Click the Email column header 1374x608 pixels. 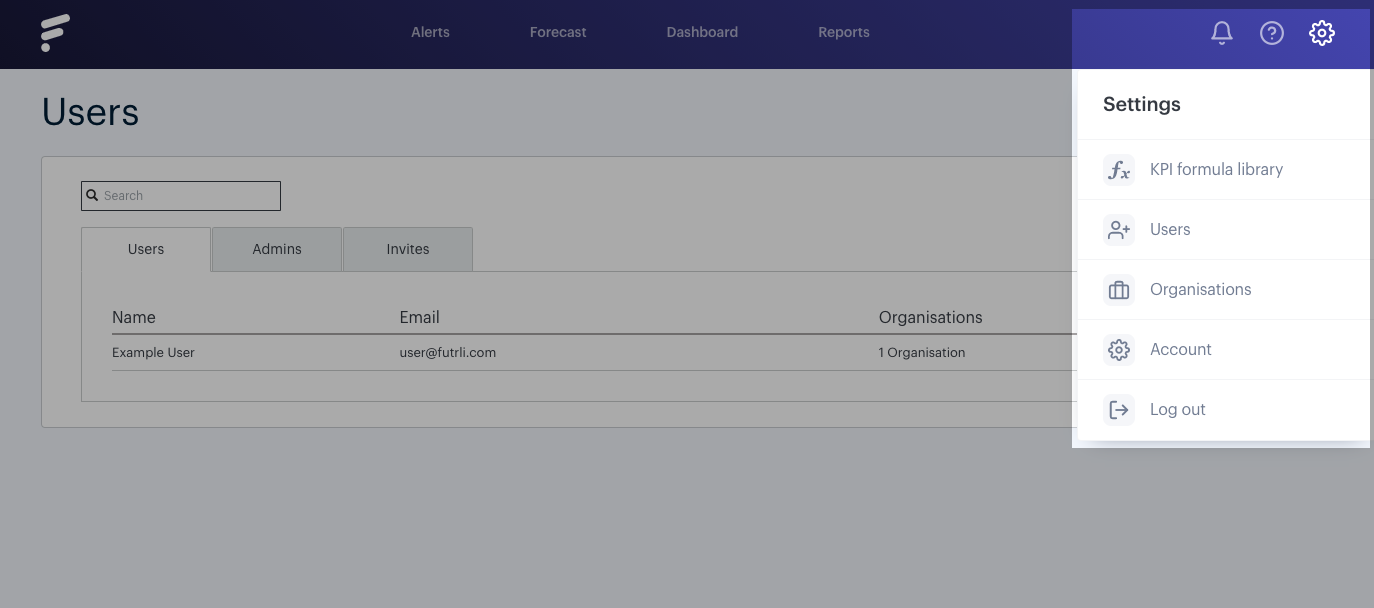(x=419, y=317)
